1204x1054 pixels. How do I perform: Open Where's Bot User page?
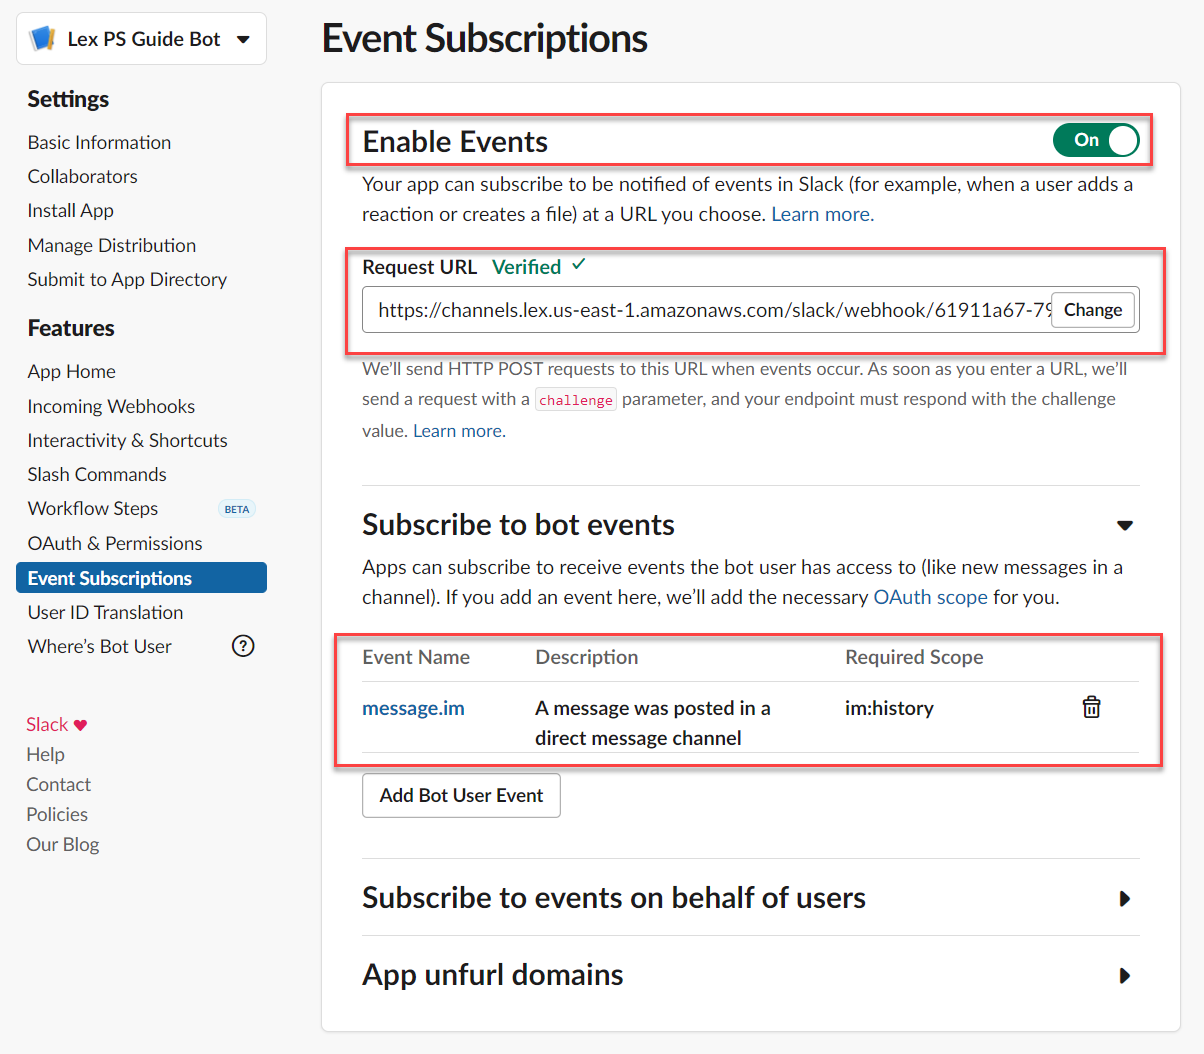point(100,646)
